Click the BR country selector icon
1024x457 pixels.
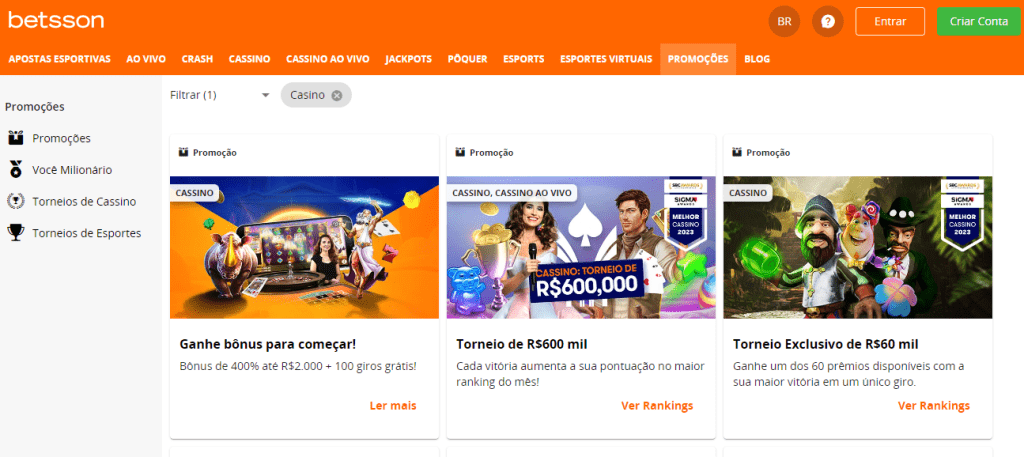point(784,22)
